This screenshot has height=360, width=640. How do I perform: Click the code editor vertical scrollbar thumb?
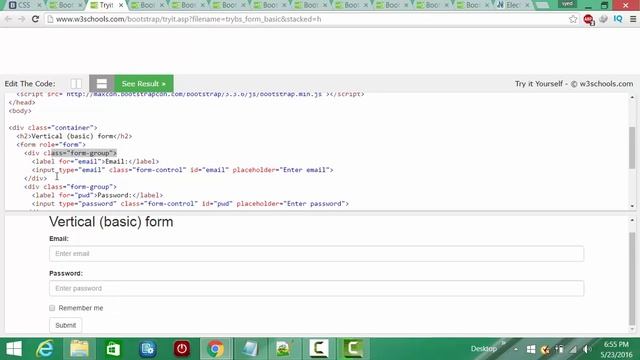[632, 147]
